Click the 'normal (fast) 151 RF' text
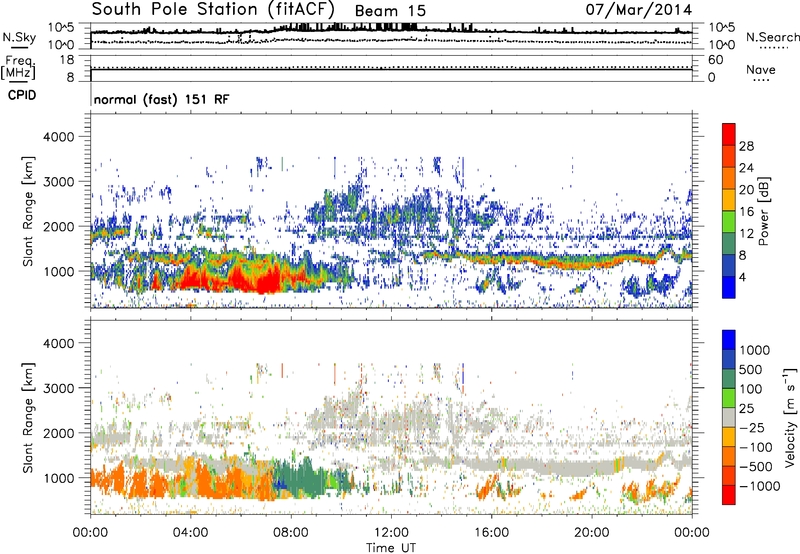This screenshot has width=800, height=554. 161,99
